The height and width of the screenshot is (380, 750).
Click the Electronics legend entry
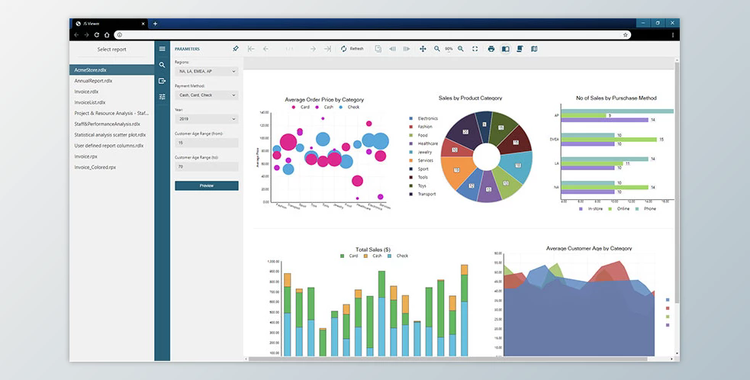click(x=424, y=118)
